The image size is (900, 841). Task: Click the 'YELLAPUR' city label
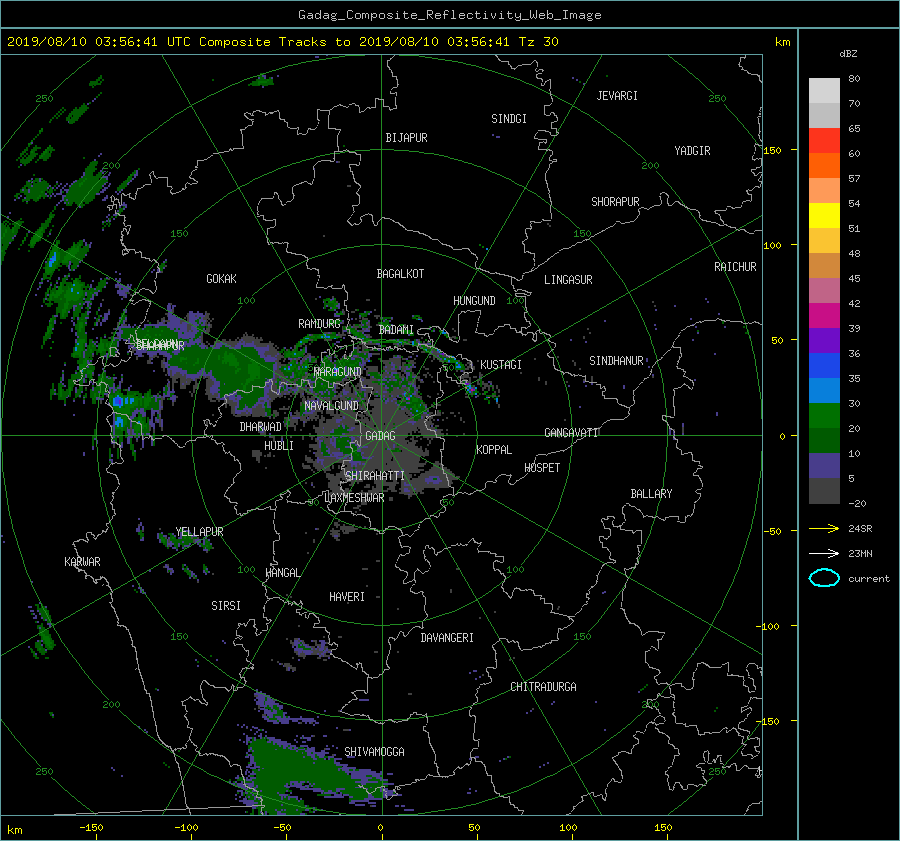pos(199,532)
